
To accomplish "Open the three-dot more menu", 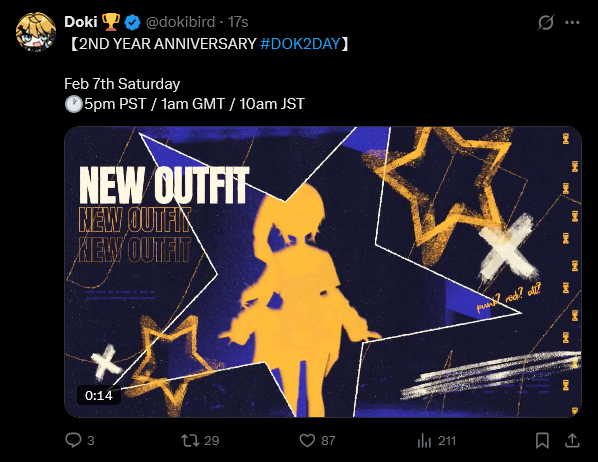I will [572, 23].
